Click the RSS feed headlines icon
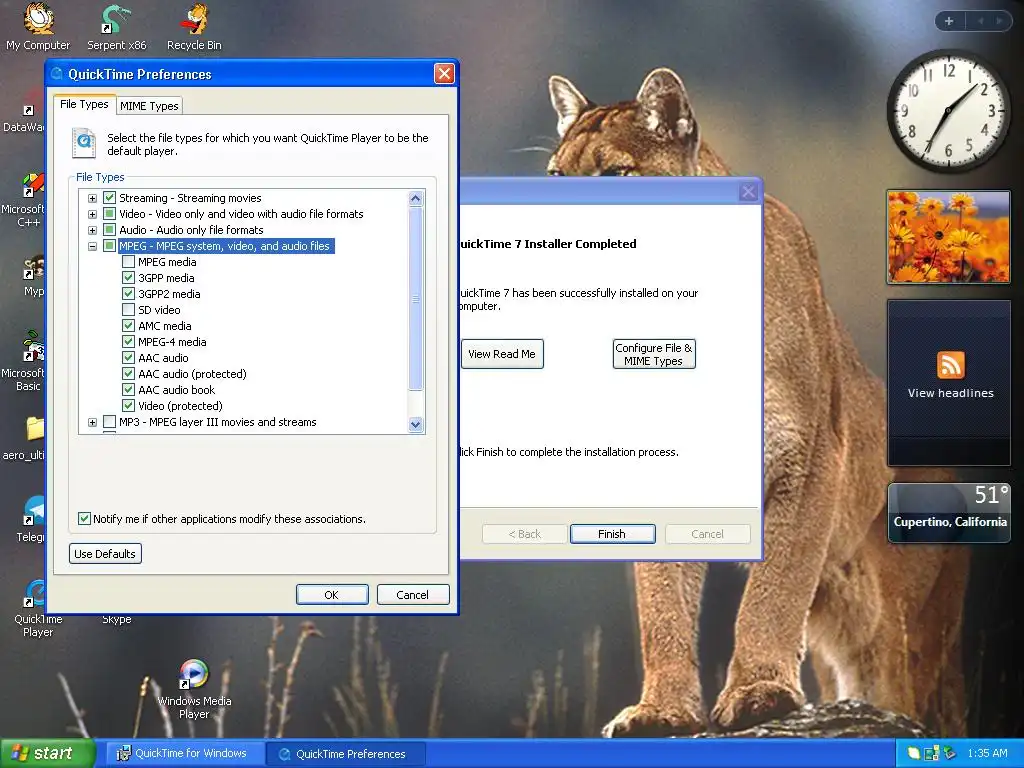The height and width of the screenshot is (768, 1024). click(x=950, y=364)
